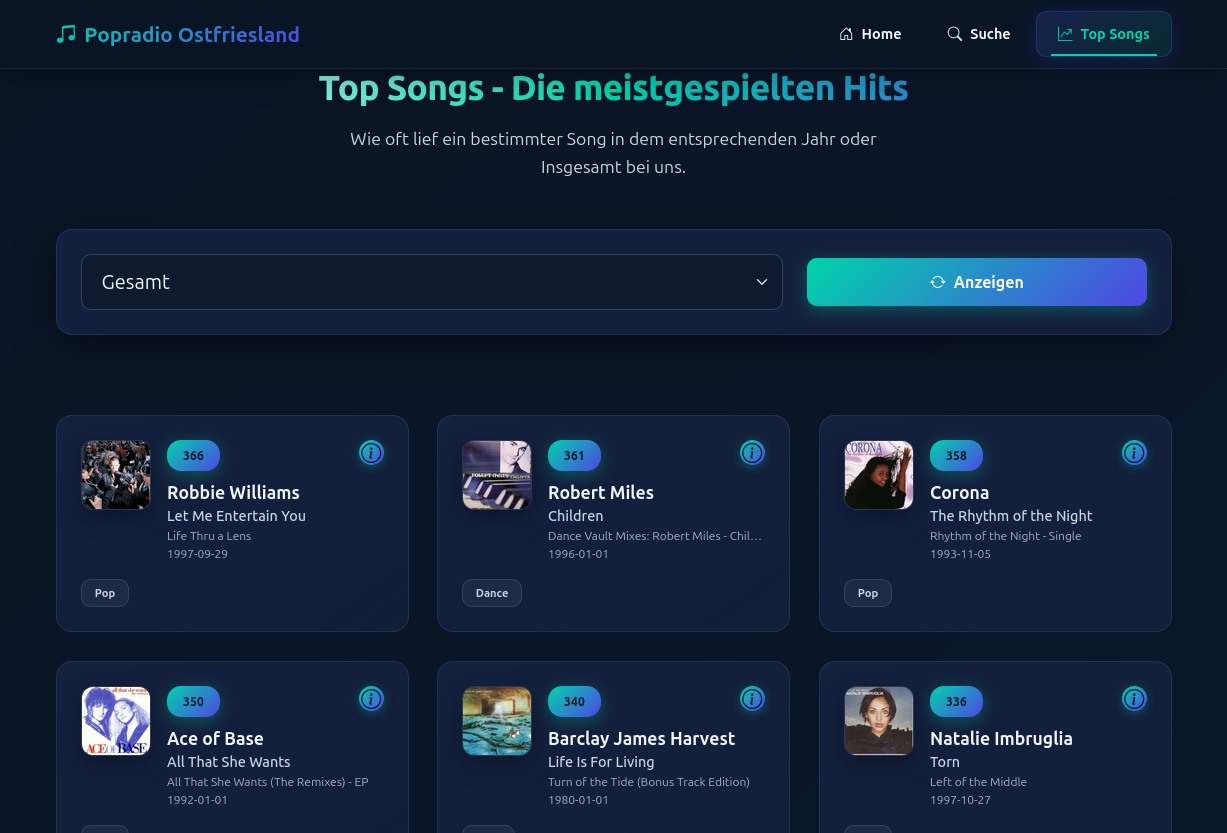Click the refresh icon inside Anzeigen button

click(x=937, y=282)
